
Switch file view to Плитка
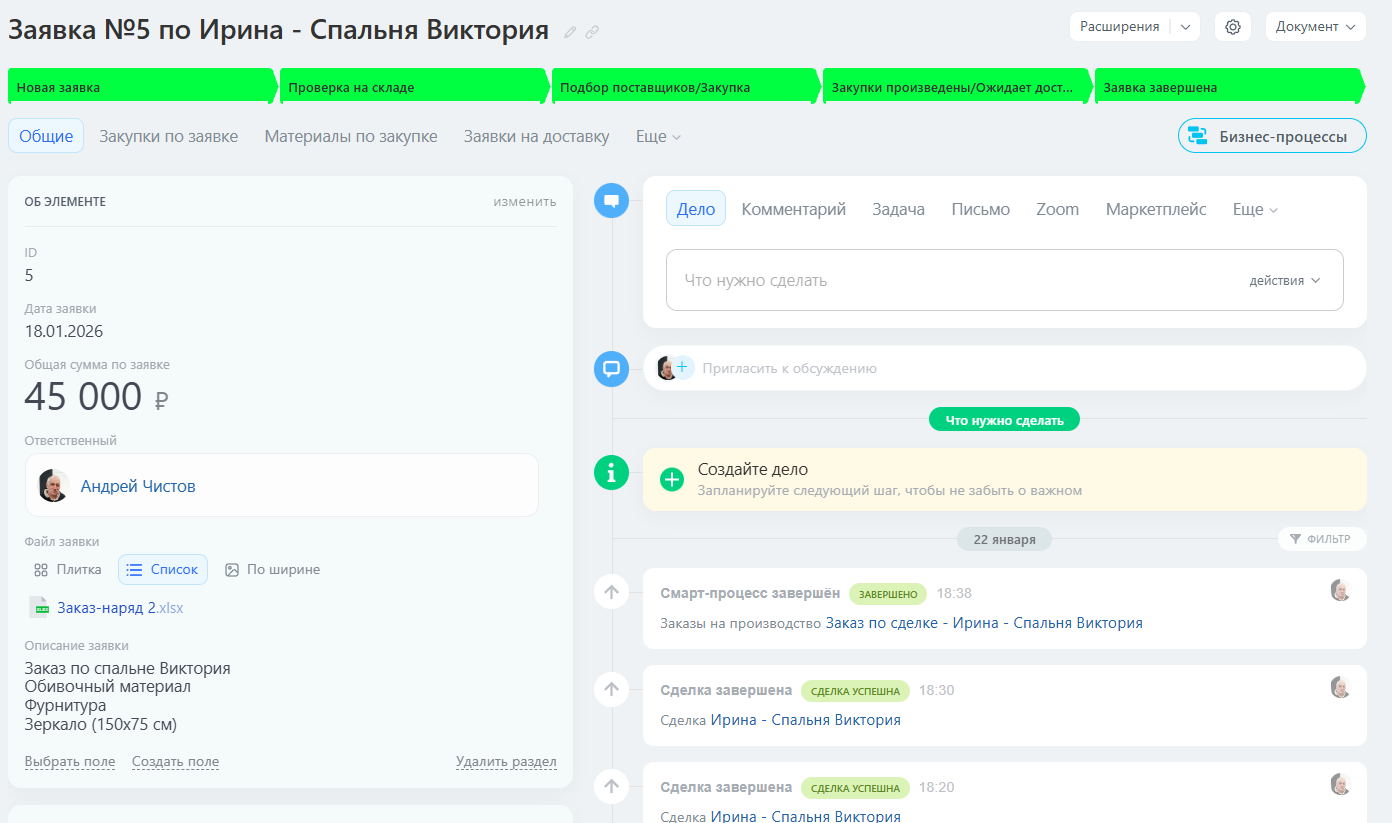coord(68,569)
